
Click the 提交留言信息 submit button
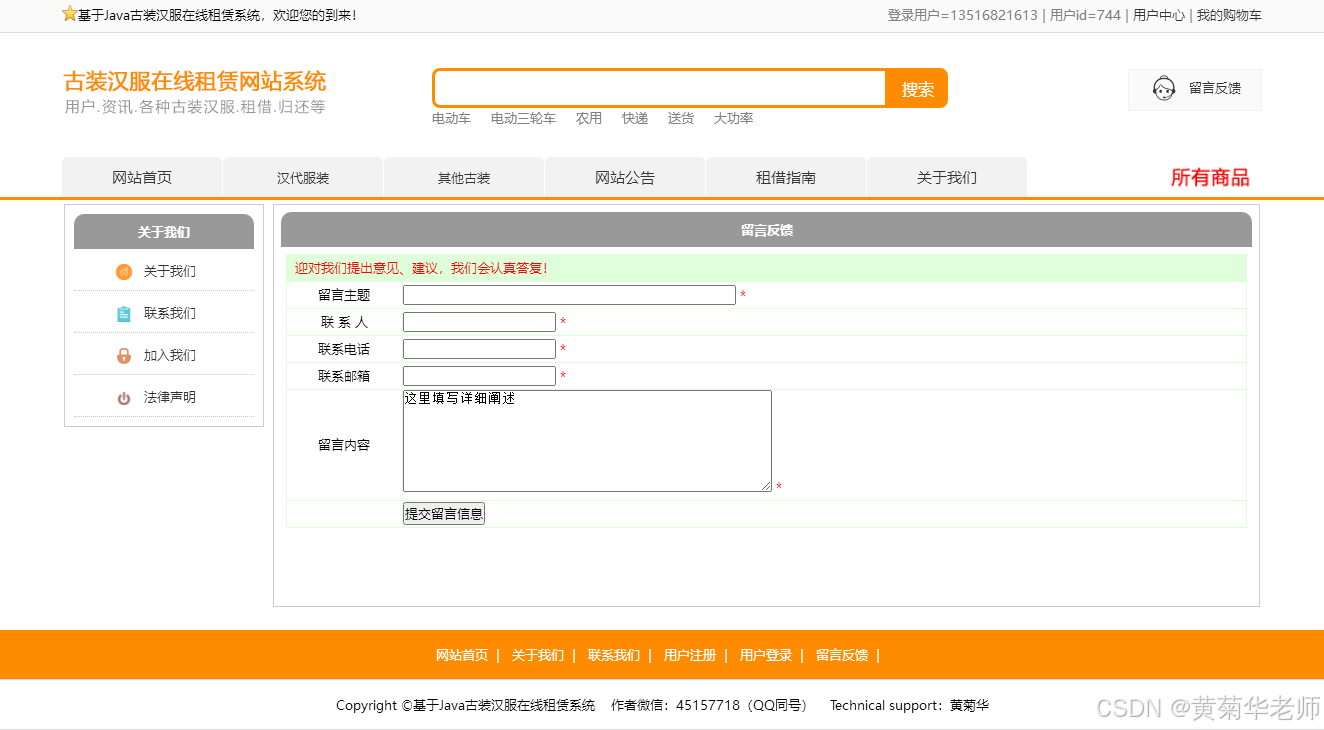pyautogui.click(x=444, y=514)
